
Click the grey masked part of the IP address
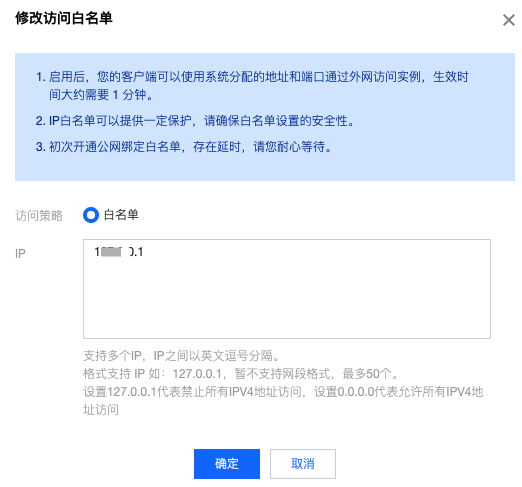click(x=112, y=252)
